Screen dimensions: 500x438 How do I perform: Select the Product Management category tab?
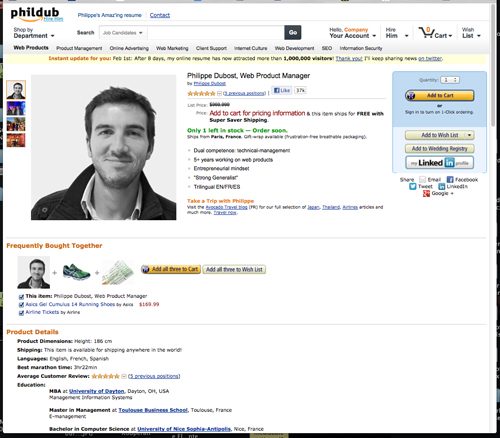pos(79,48)
